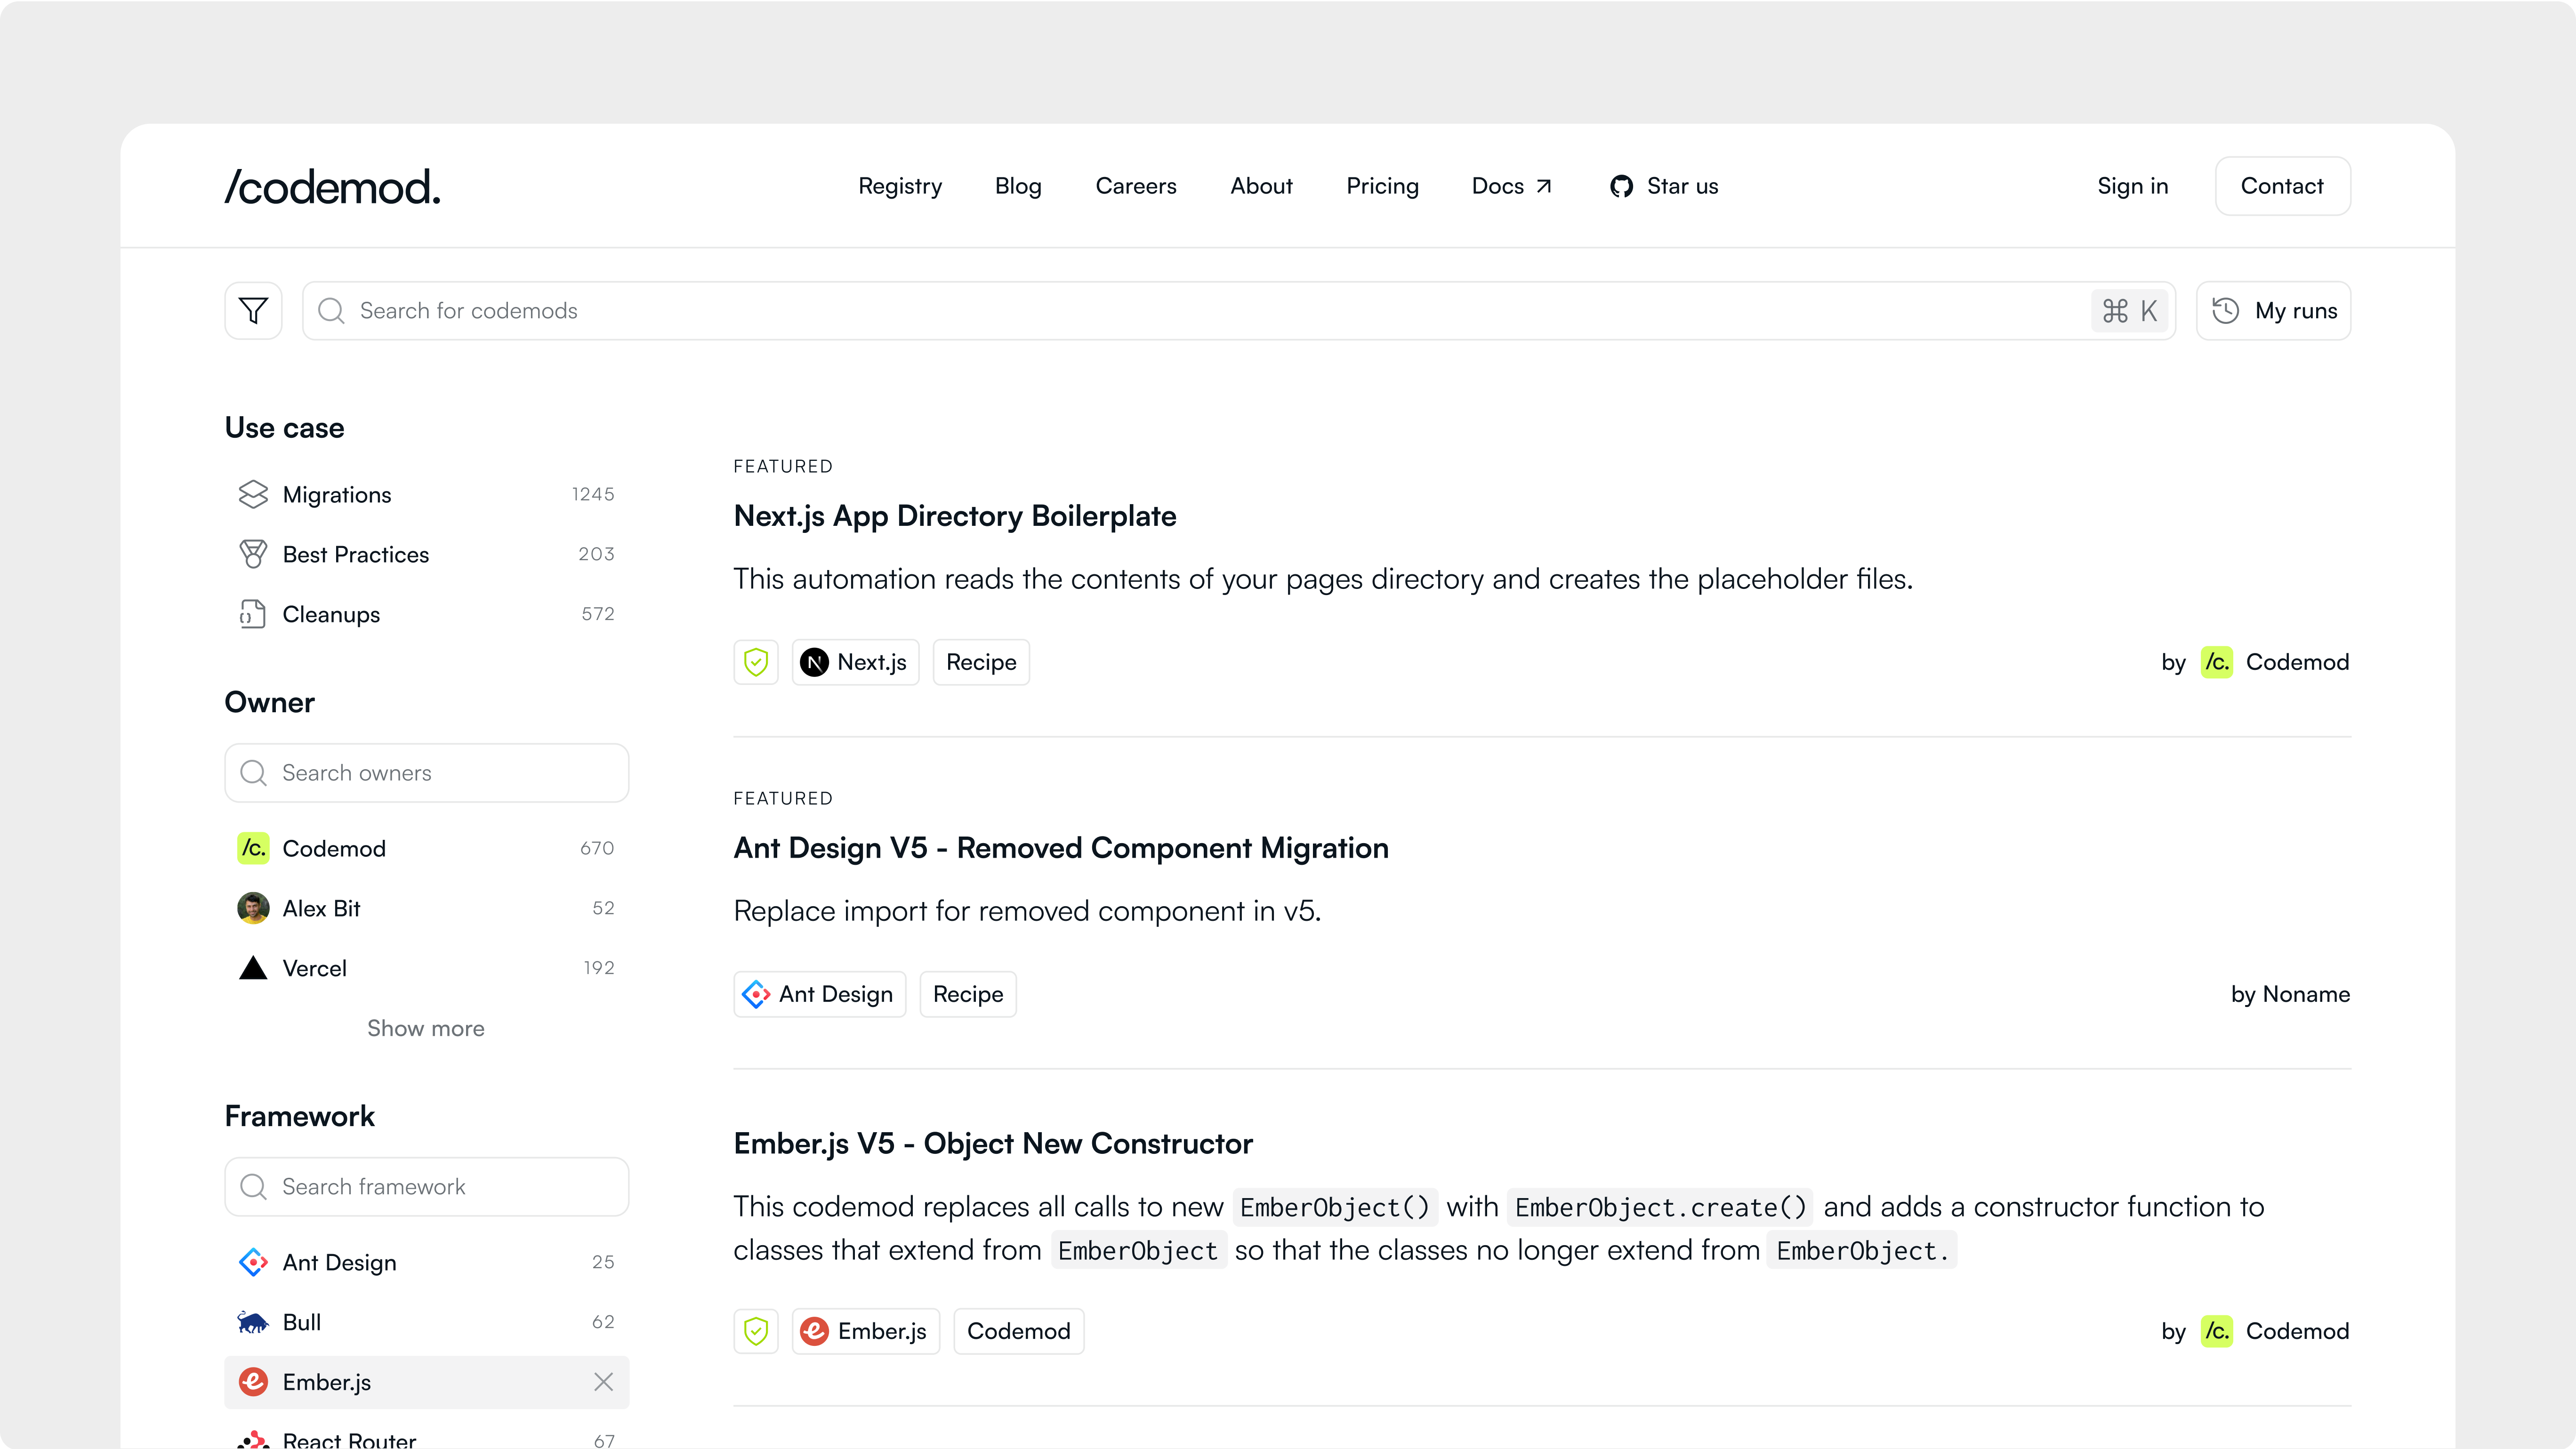Expand owners list with Show more
This screenshot has width=2576, height=1449.
(425, 1028)
